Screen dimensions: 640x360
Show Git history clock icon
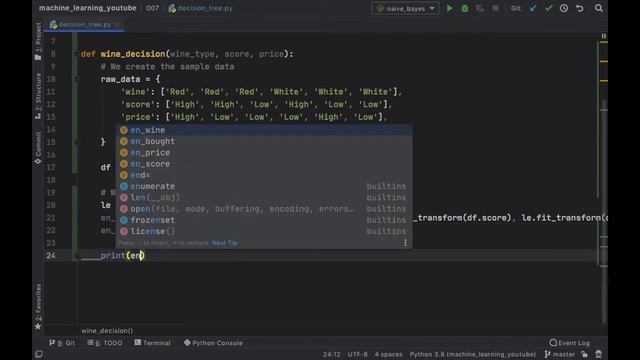[x=564, y=8]
